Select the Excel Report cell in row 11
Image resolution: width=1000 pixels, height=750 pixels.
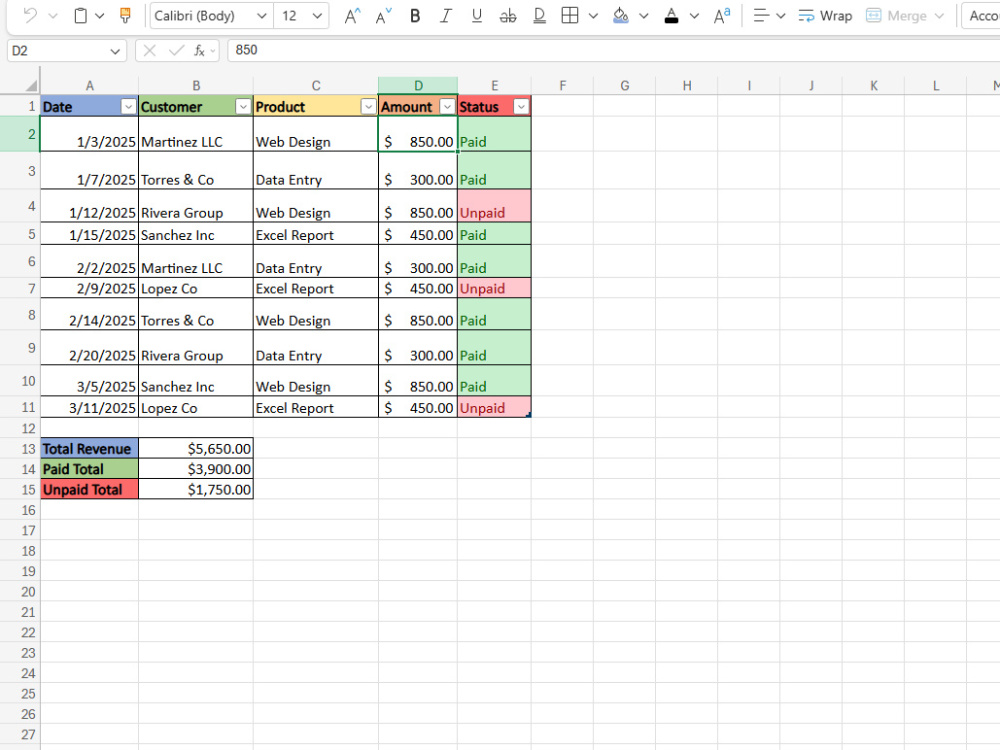(x=316, y=407)
